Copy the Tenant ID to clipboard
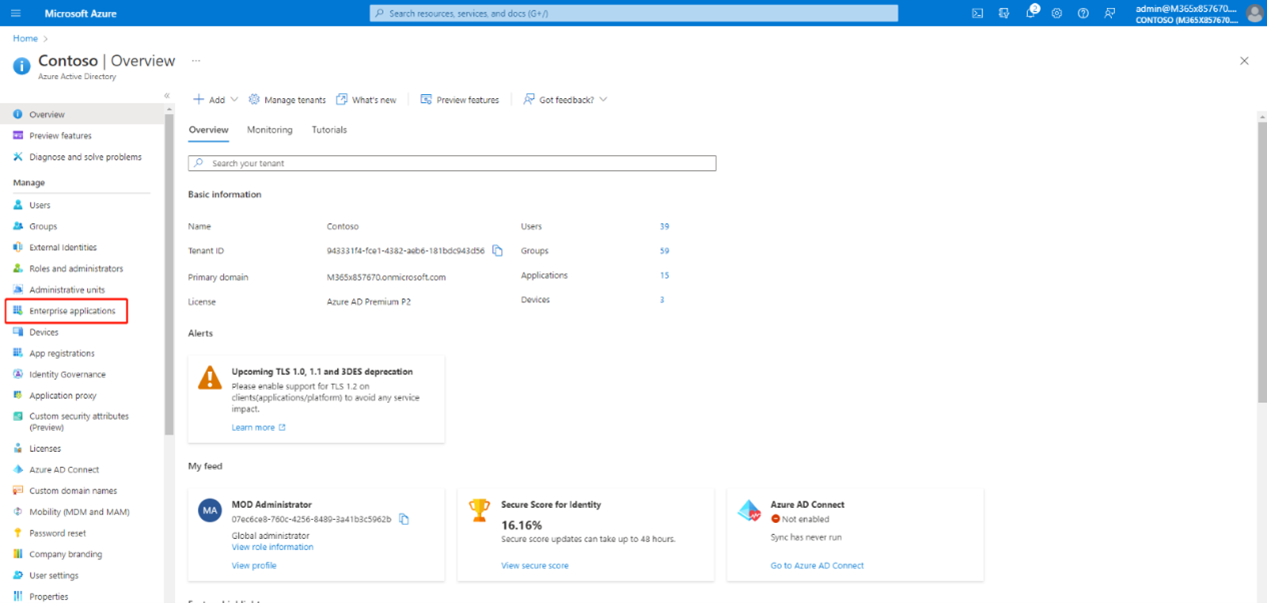Image resolution: width=1267 pixels, height=603 pixels. coord(497,251)
